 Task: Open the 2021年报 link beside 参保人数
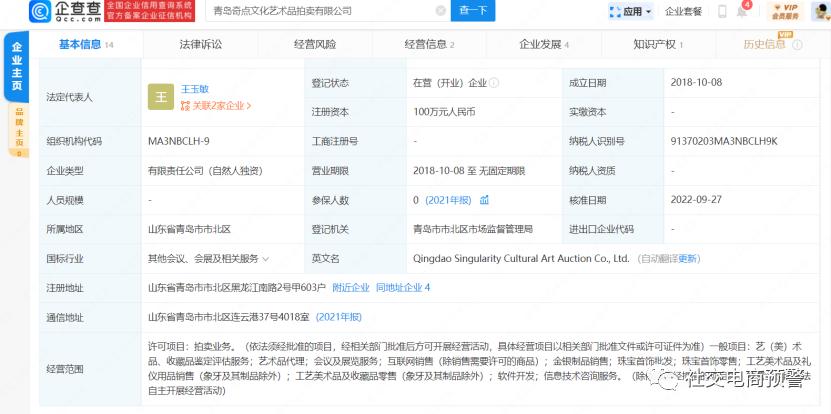(448, 200)
